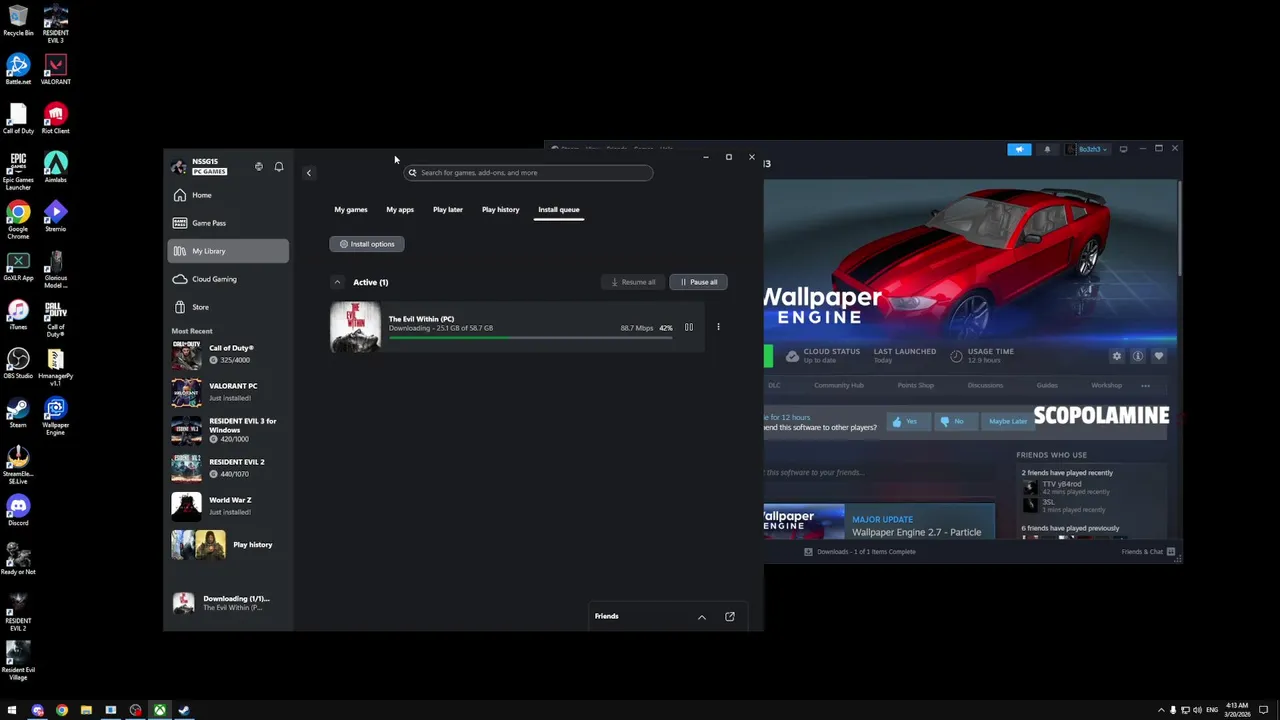Open Install options
Viewport: 1280px width, 720px height.
(367, 244)
